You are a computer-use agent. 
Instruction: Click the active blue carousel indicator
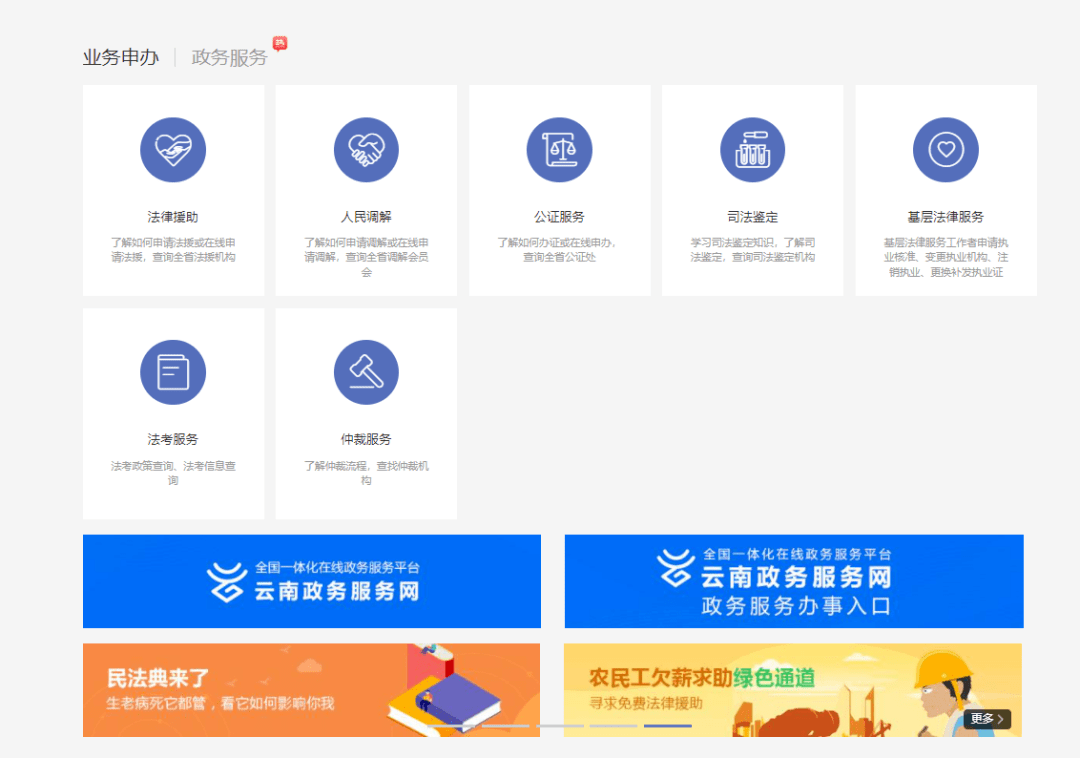coord(667,725)
